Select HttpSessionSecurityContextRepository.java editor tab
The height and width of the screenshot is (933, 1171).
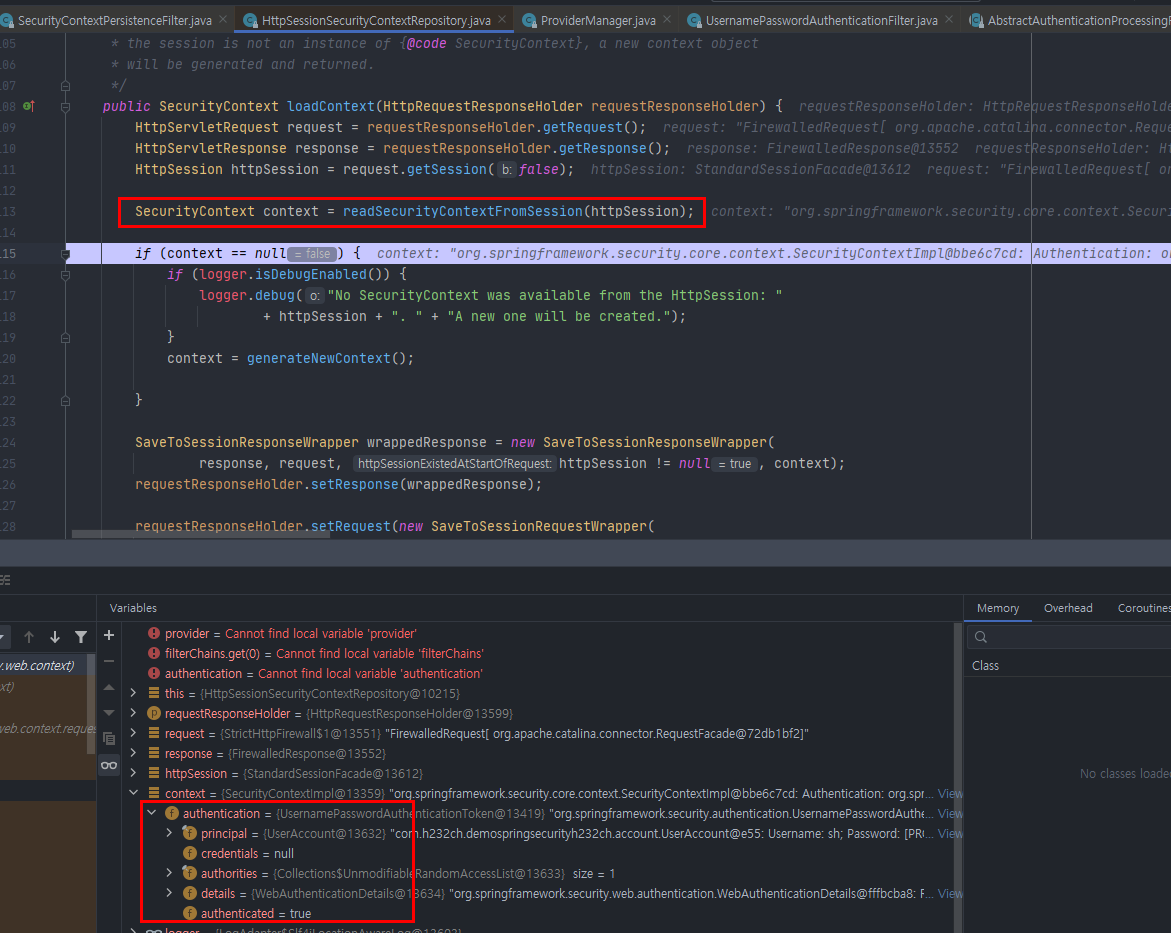pyautogui.click(x=376, y=20)
